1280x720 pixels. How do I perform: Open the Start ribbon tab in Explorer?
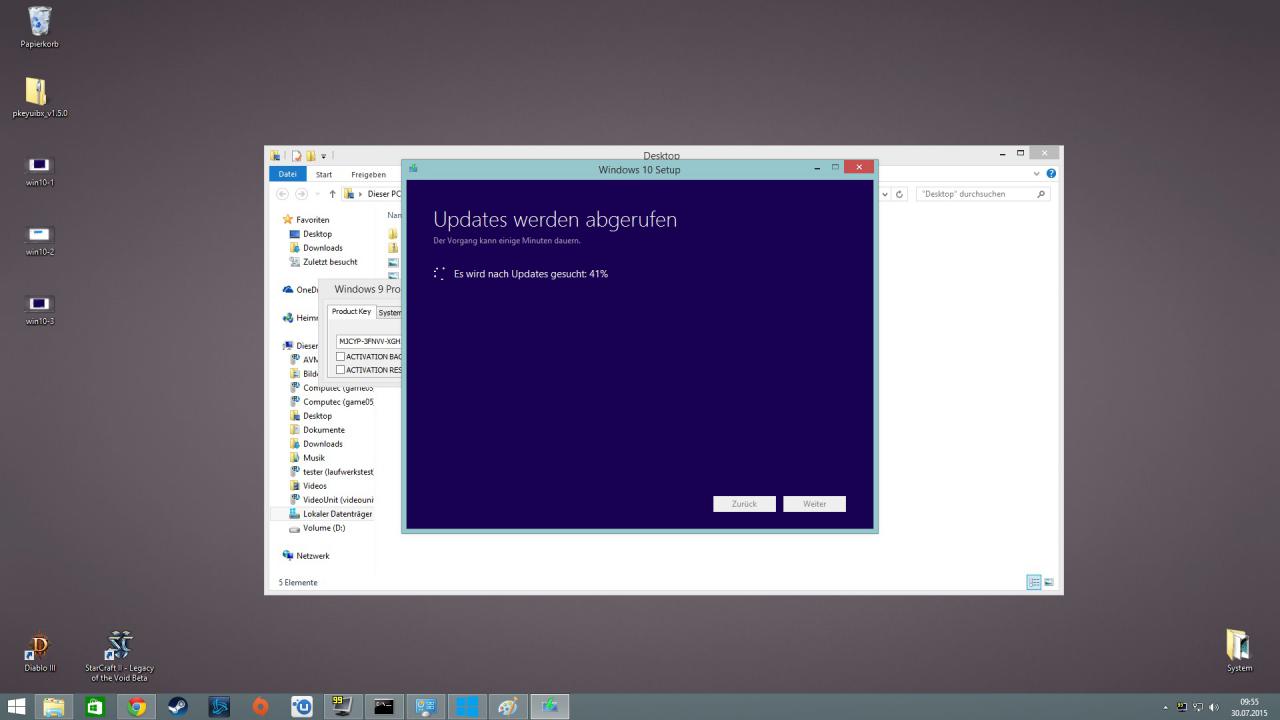(x=324, y=174)
